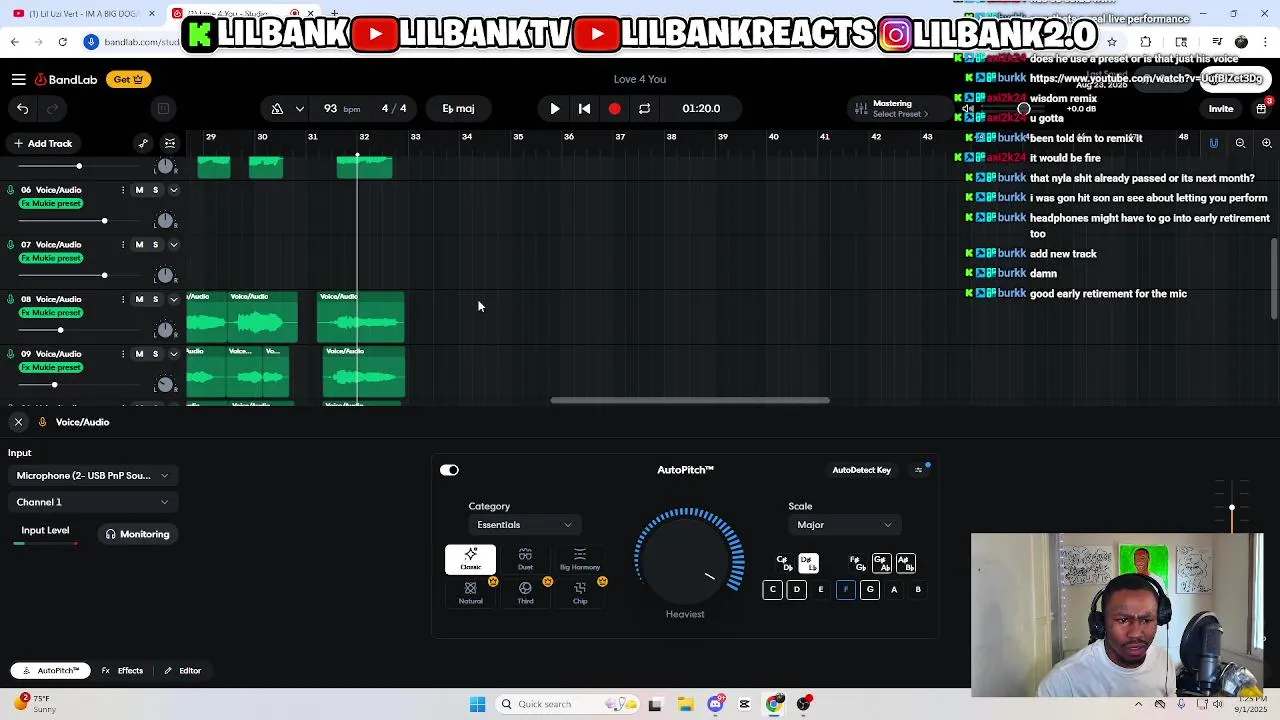Solo track 09 Voice/Audio
Image resolution: width=1280 pixels, height=720 pixels.
(155, 354)
